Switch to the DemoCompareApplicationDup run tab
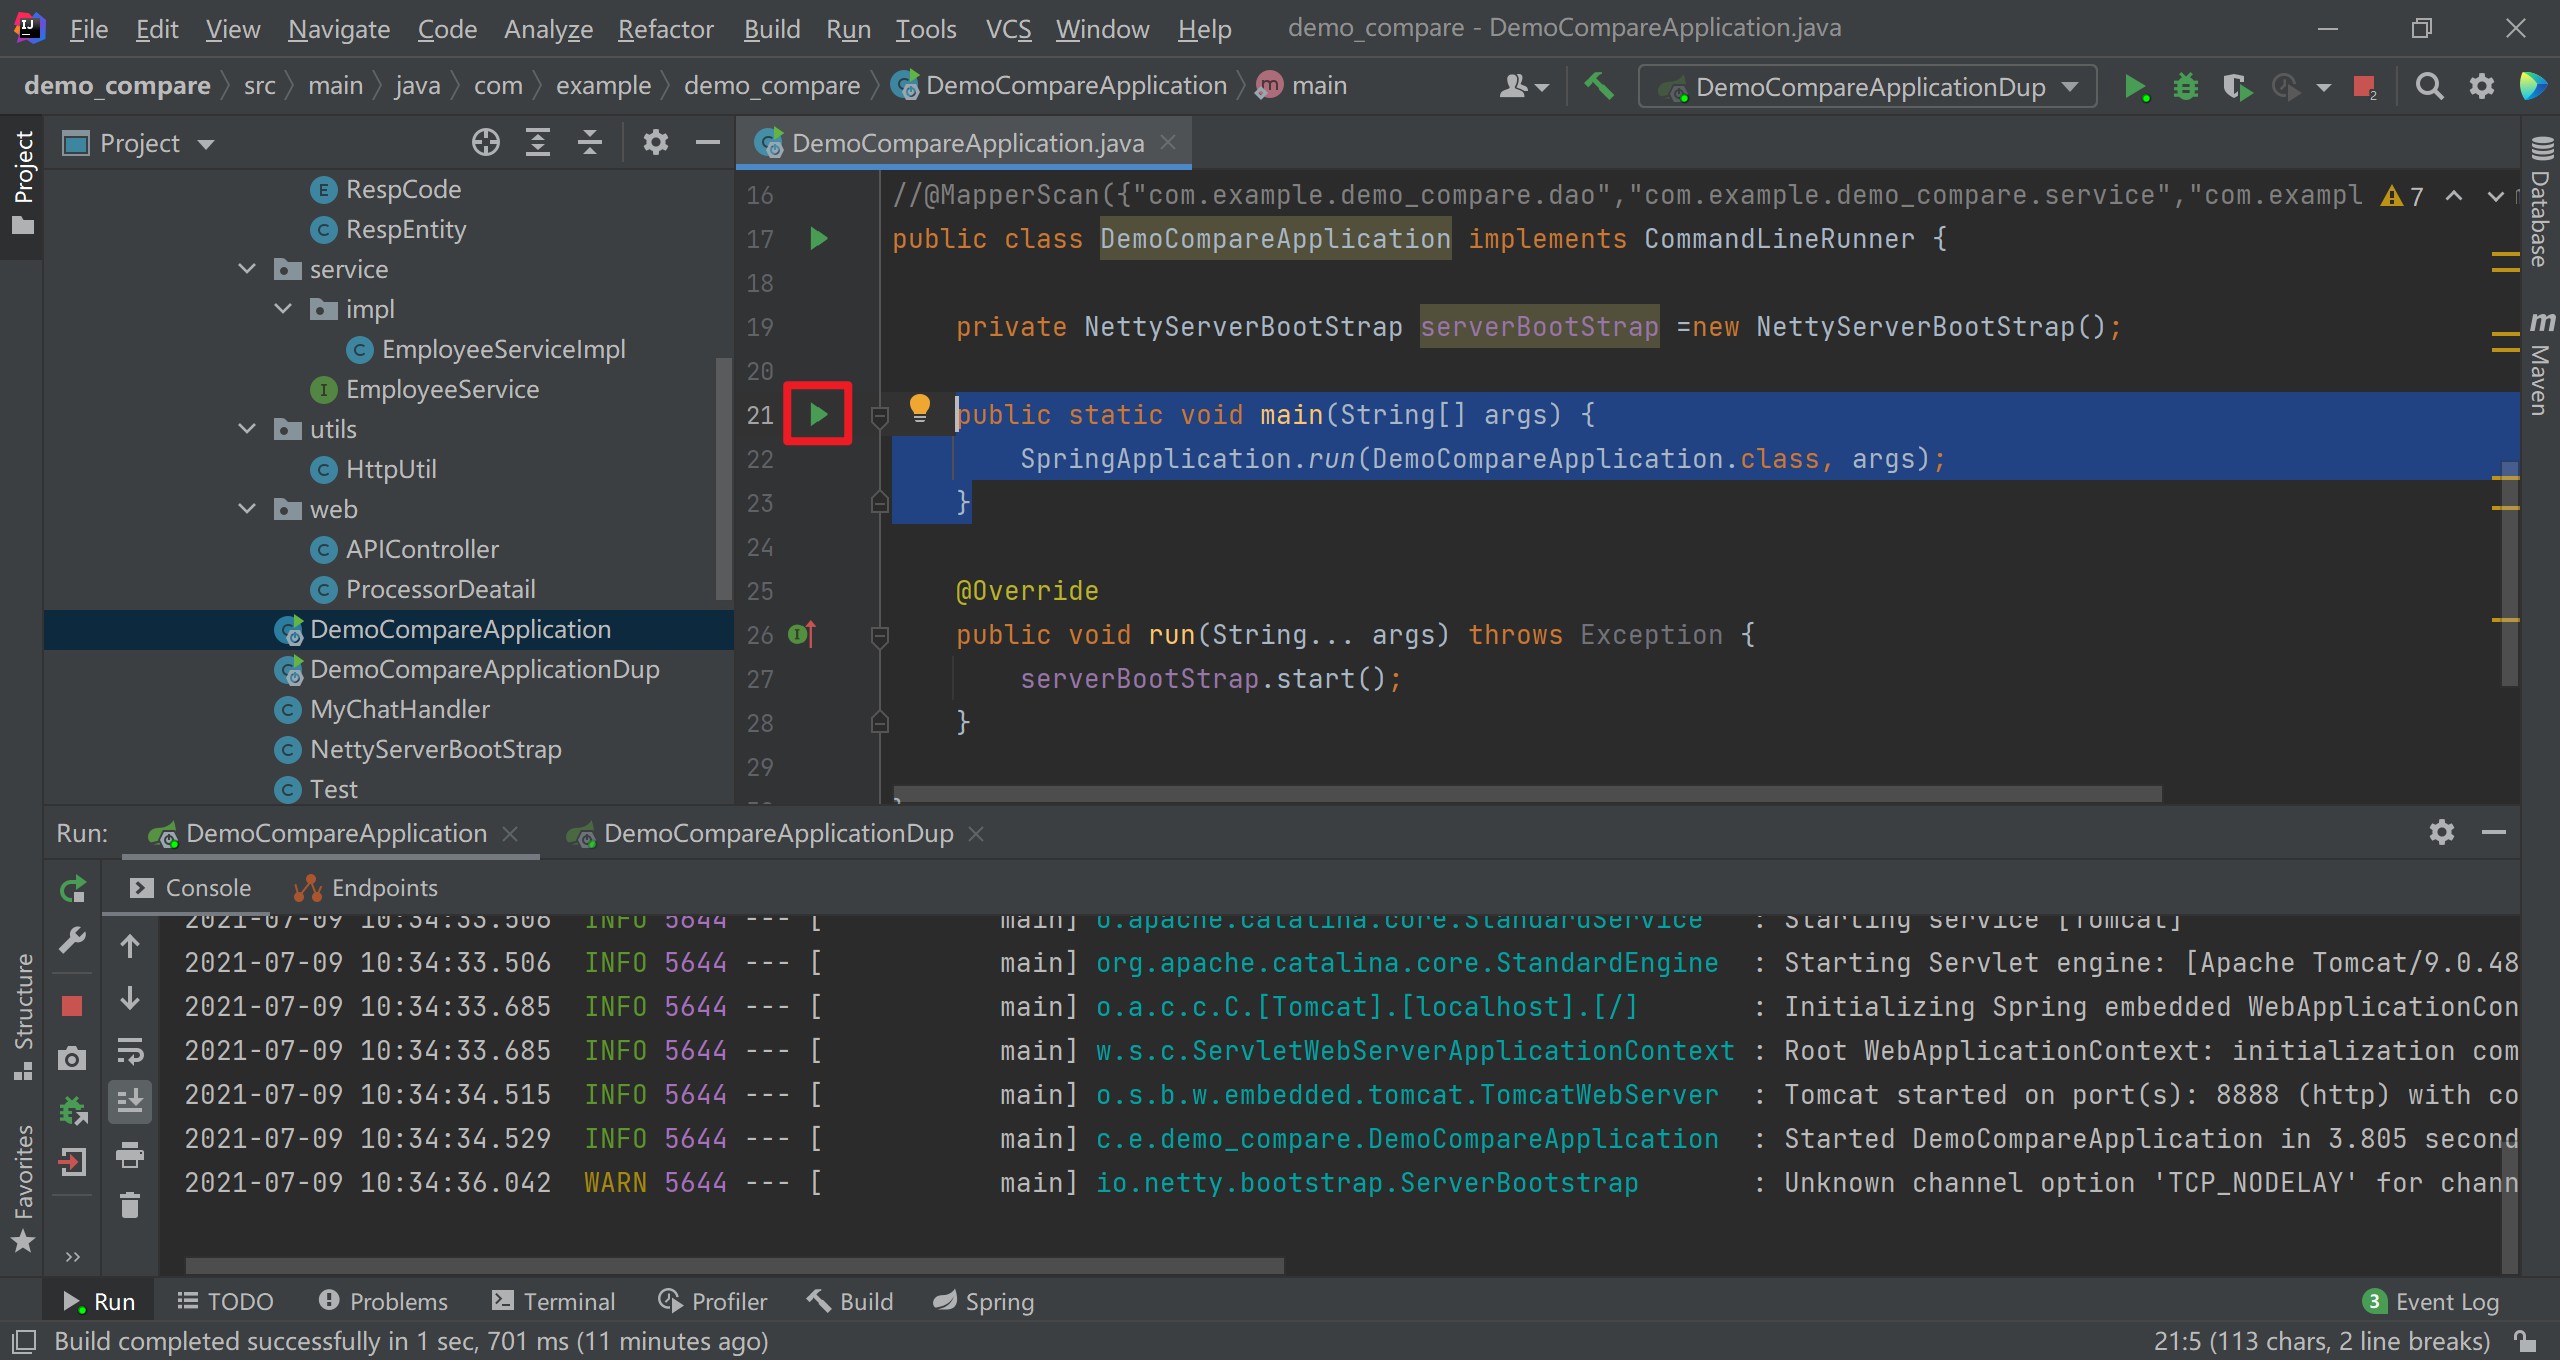This screenshot has height=1360, width=2560. click(x=777, y=834)
